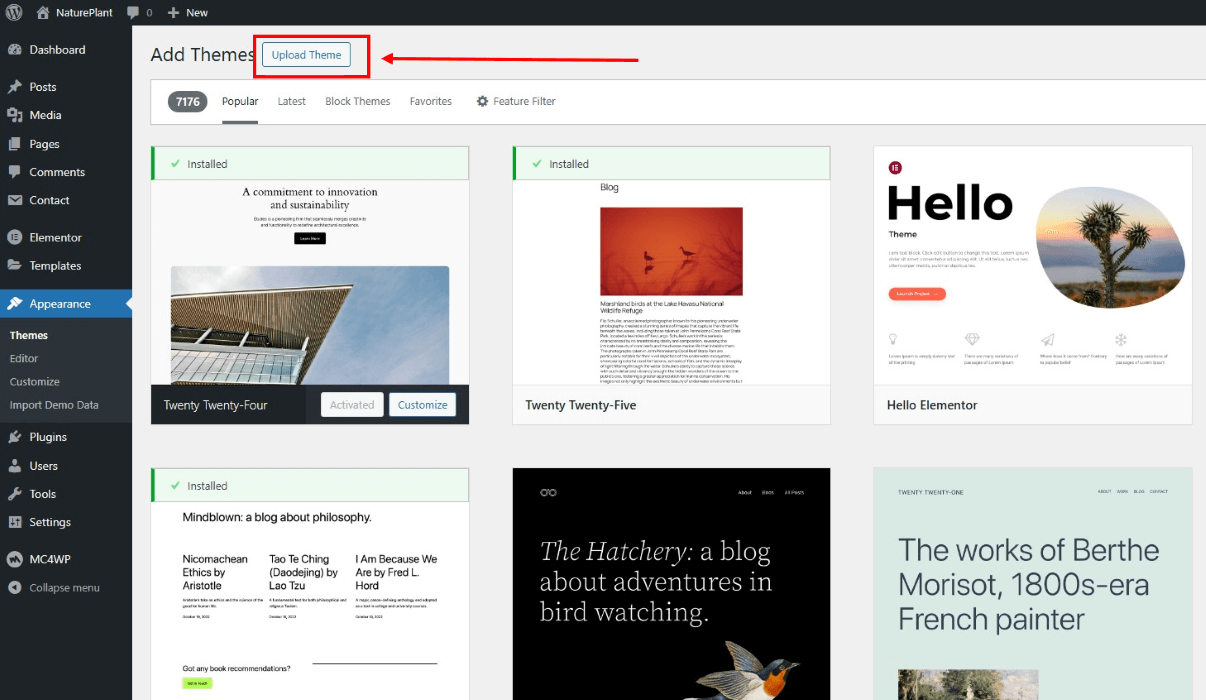Click the NaturePlant home icon

click(x=42, y=12)
